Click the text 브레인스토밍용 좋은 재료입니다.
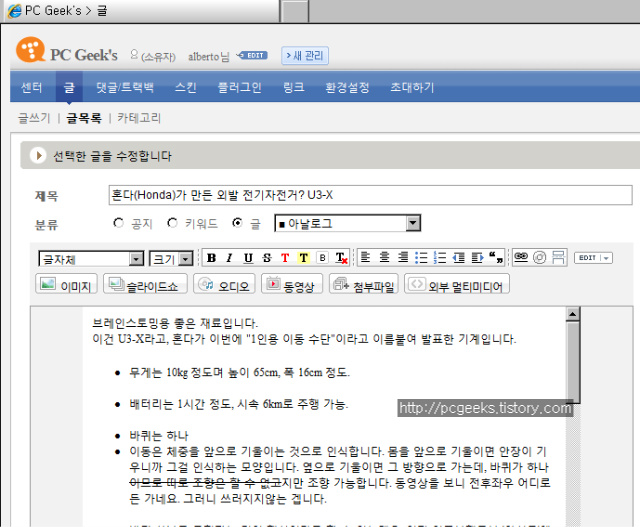Screen dimensions: 640x527 click(x=175, y=324)
